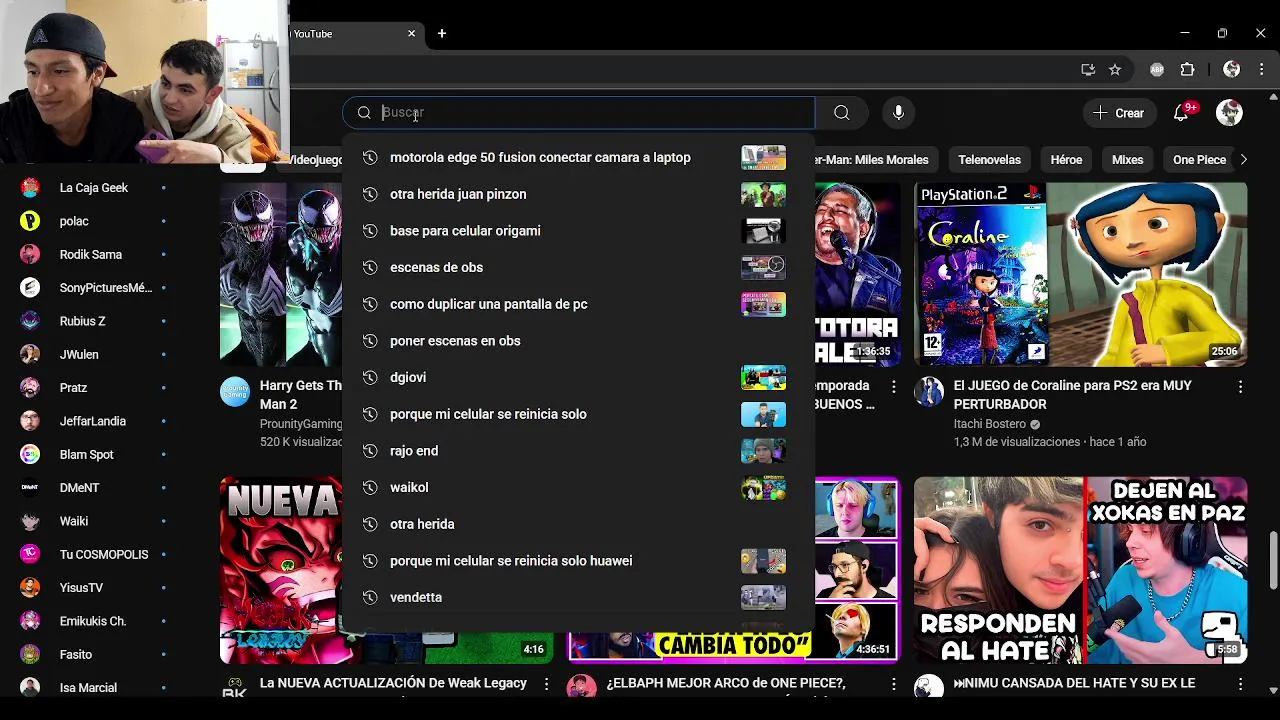
Task: Select suggestion otra herida juan pinzon
Action: pyautogui.click(x=578, y=194)
